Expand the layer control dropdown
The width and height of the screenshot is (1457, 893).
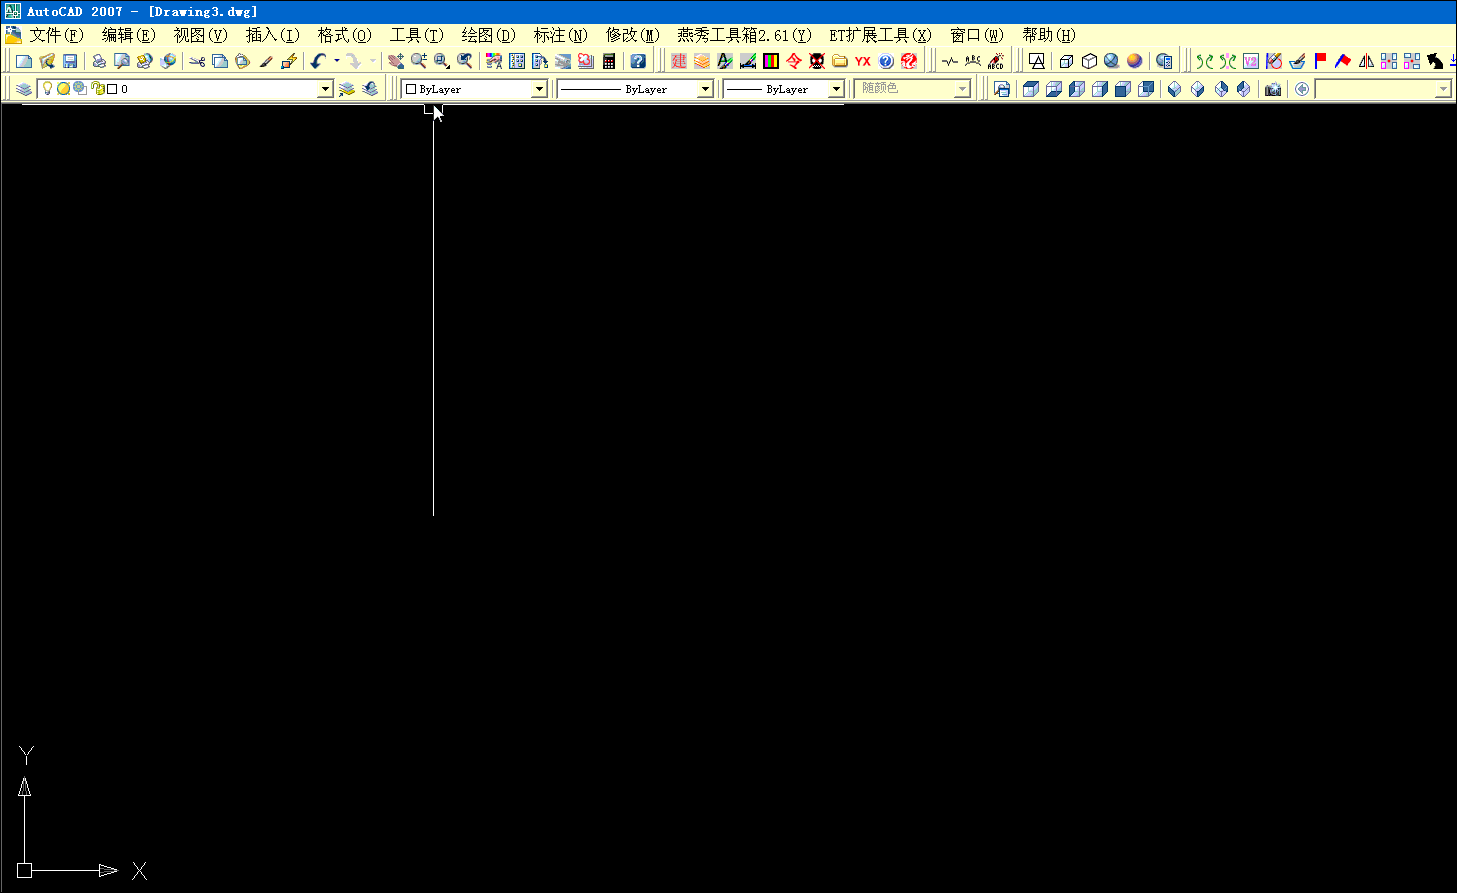325,88
